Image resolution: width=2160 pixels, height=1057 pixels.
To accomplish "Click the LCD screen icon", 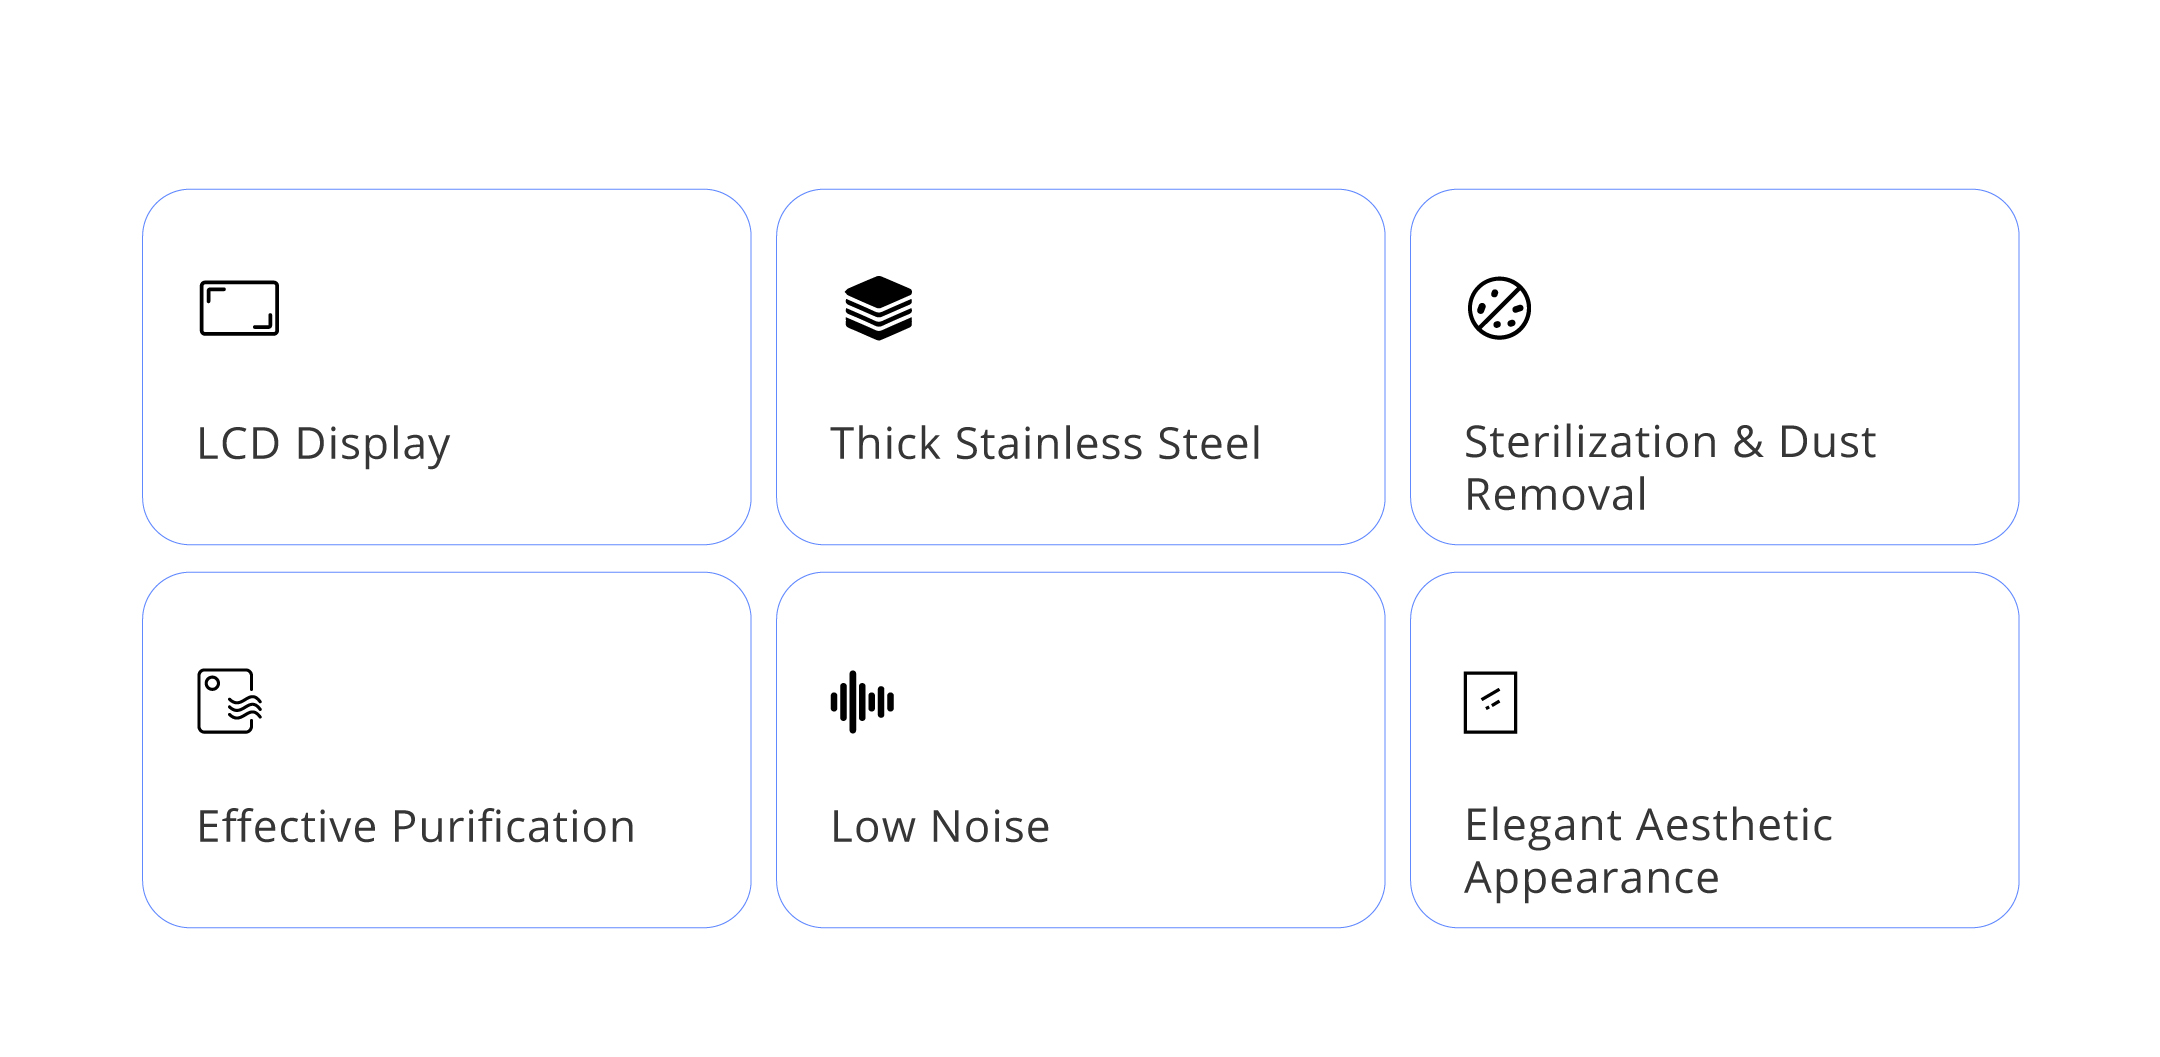I will (239, 308).
